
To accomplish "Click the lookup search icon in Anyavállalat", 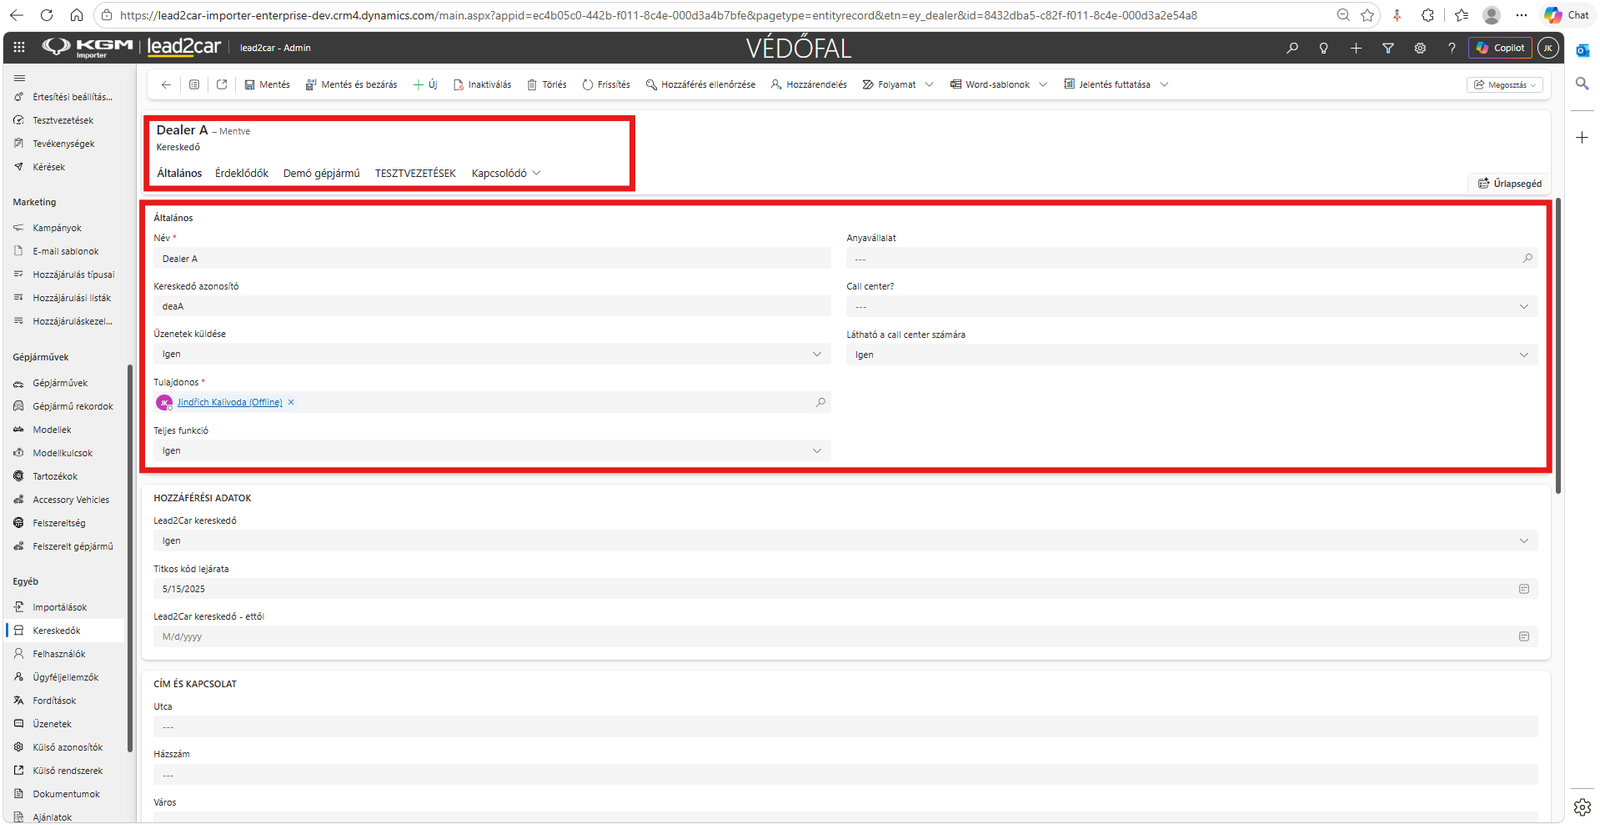I will [1527, 258].
